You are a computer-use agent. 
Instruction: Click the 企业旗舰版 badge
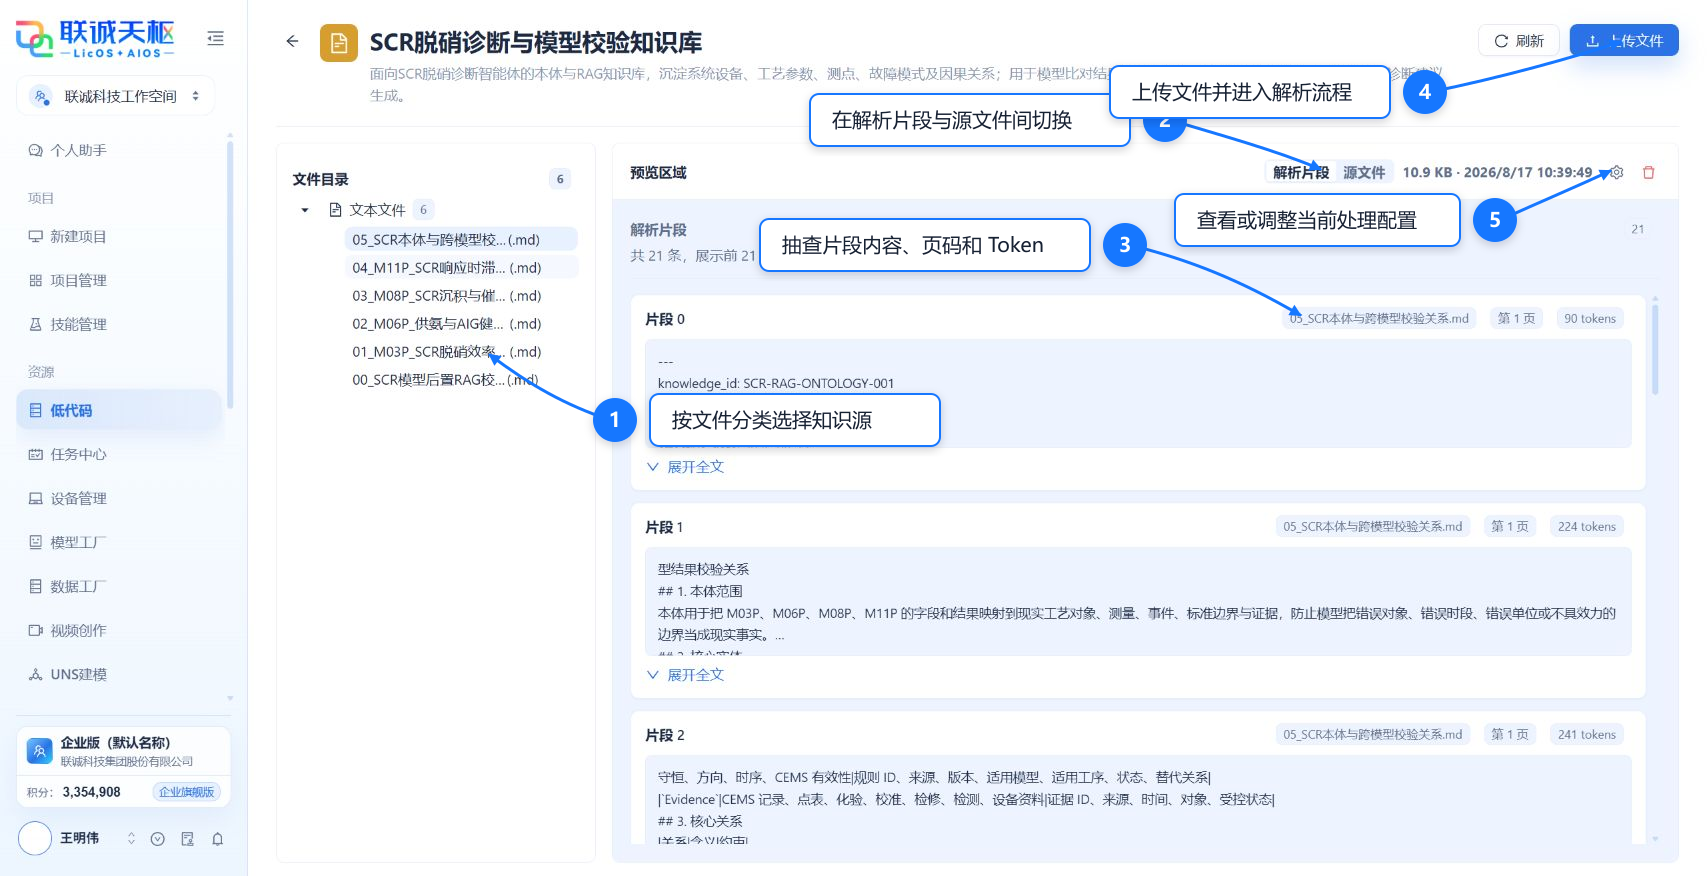[x=187, y=792]
